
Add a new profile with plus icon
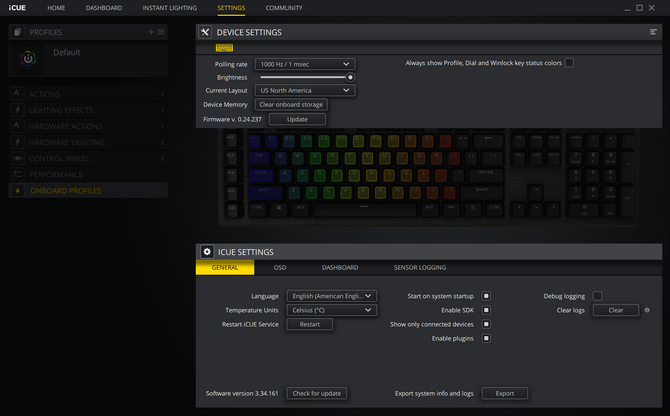pos(151,32)
